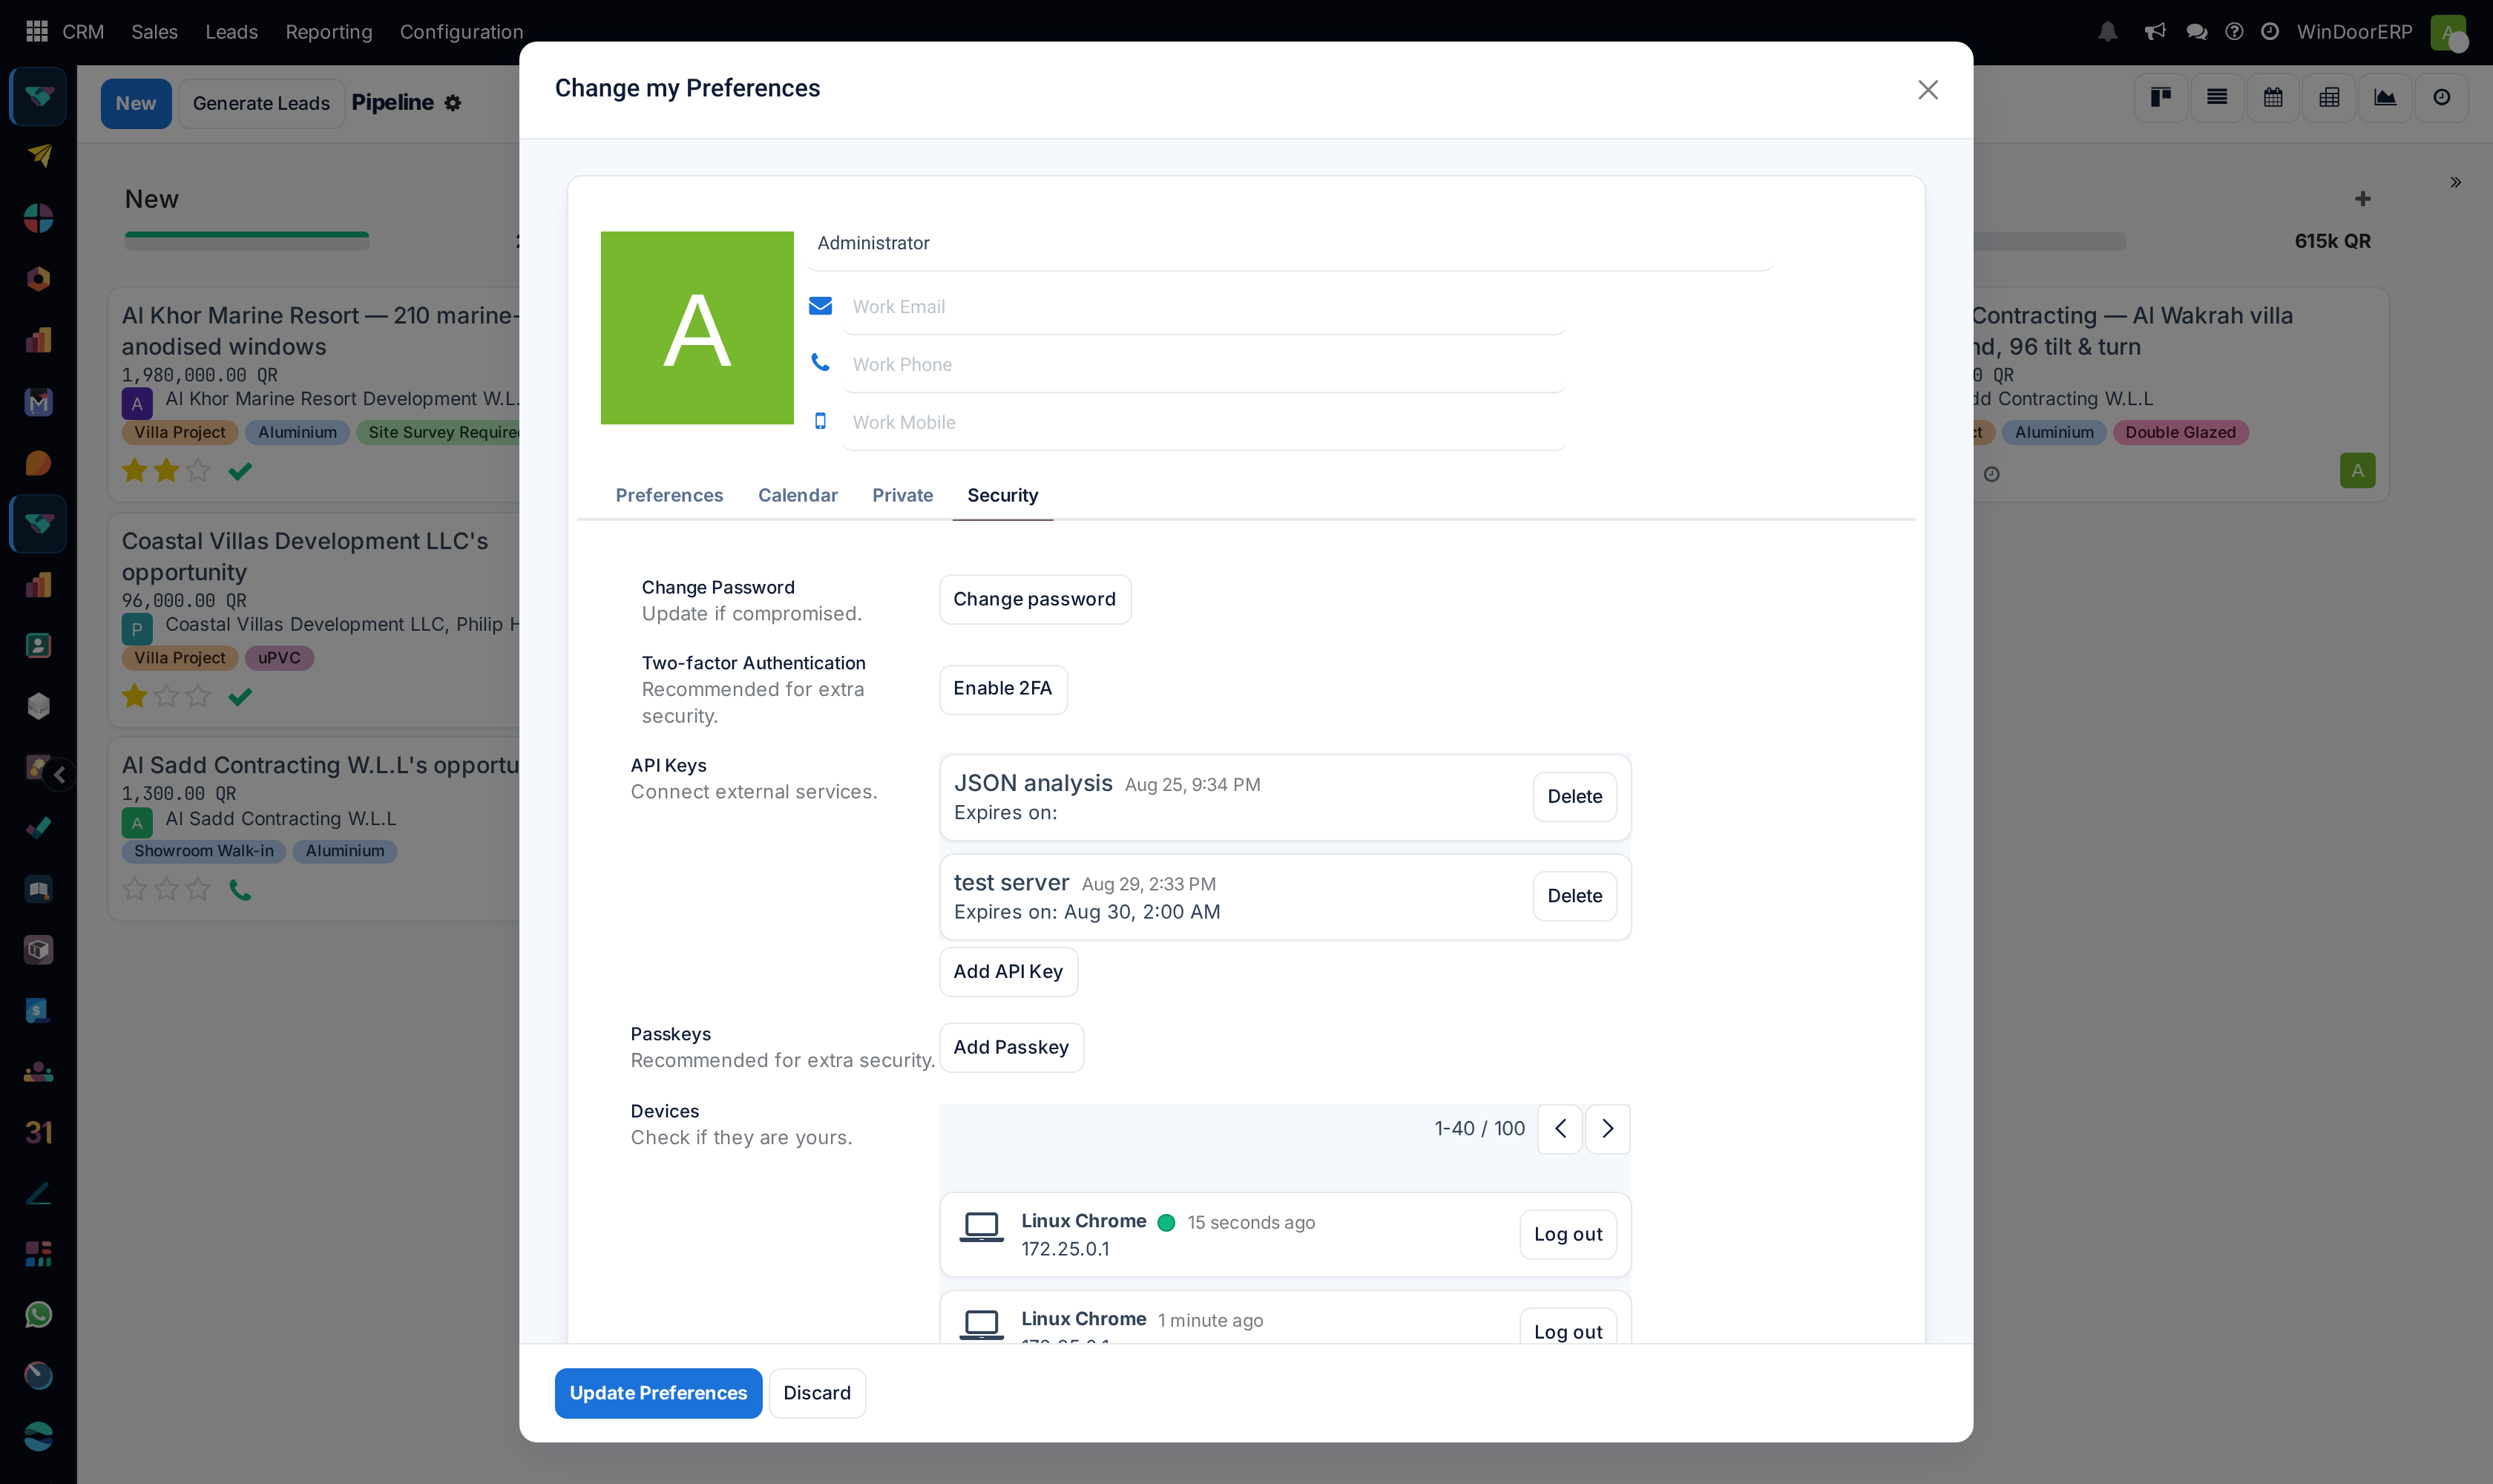
Task: Open the four-color pie circle app
Action: [x=38, y=218]
